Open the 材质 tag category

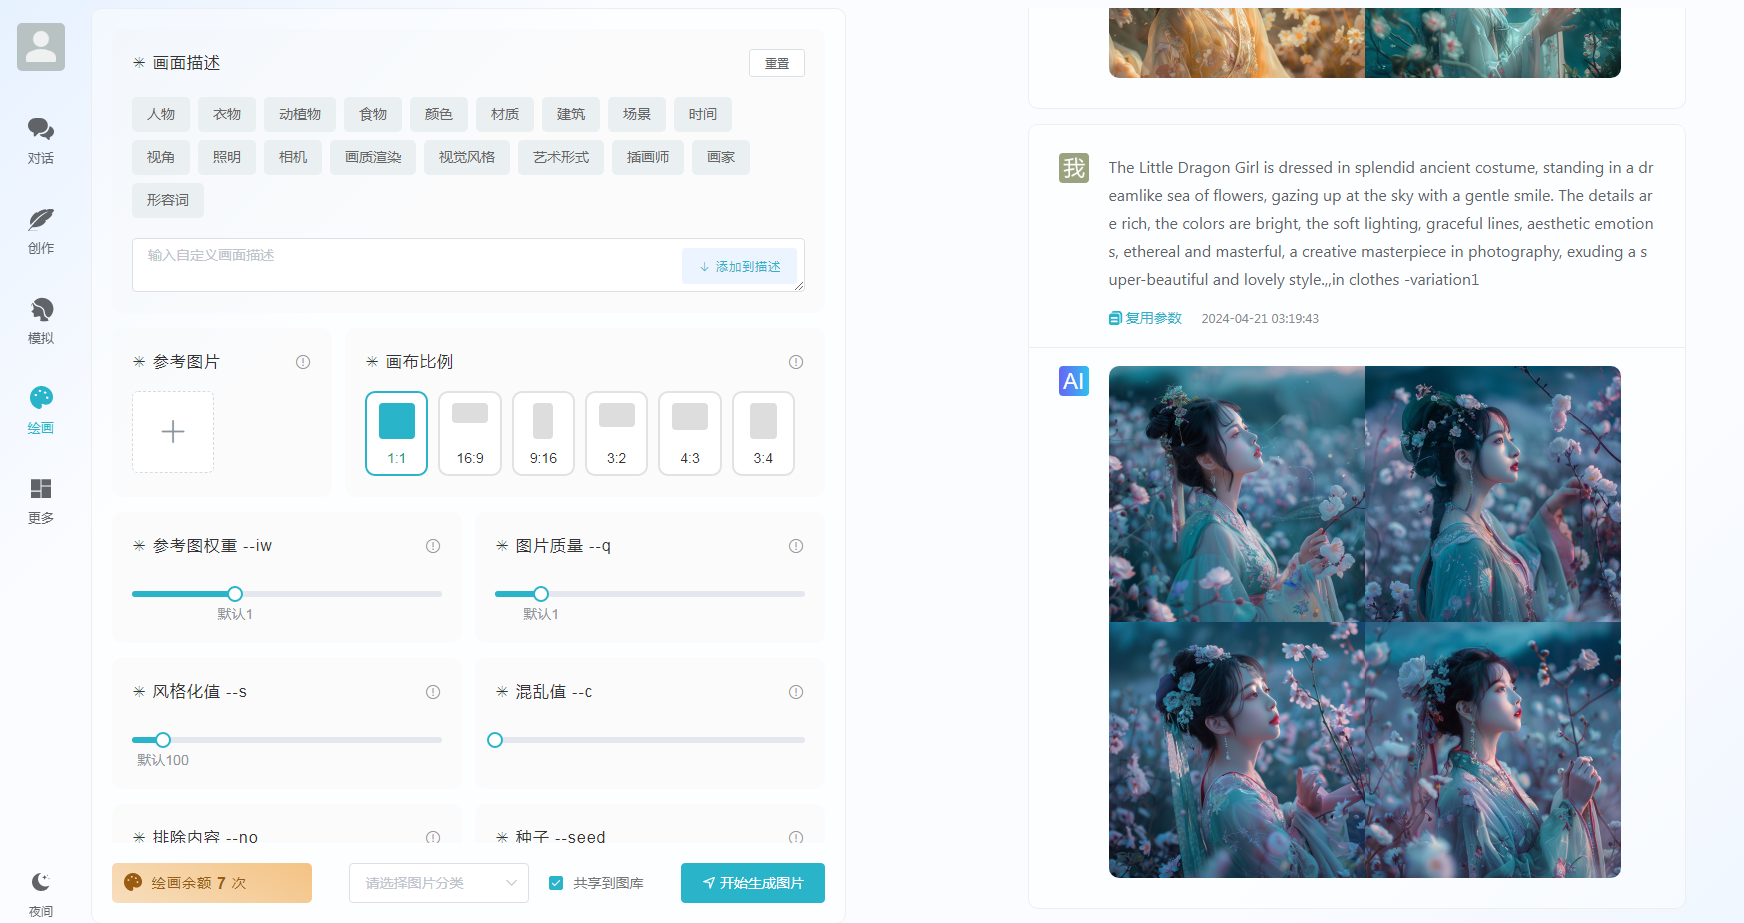pos(505,114)
